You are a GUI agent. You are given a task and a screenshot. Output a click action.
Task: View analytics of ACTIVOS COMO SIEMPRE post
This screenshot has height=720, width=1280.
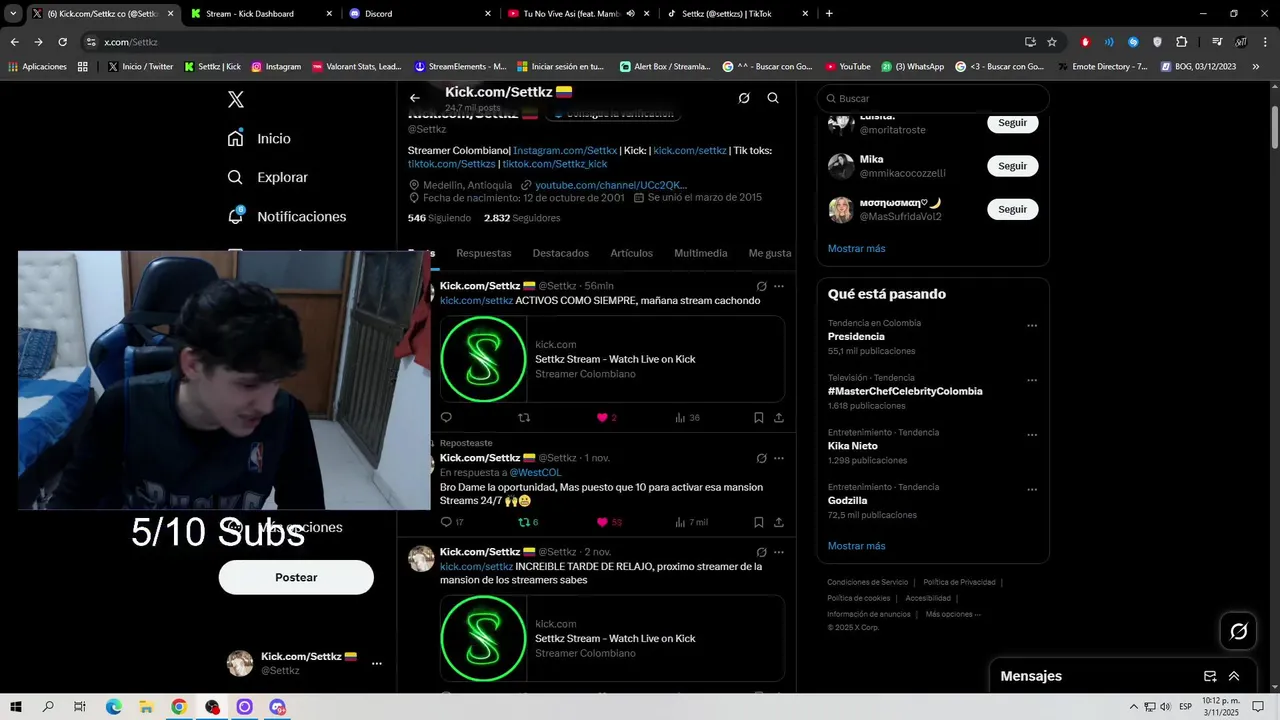686,418
